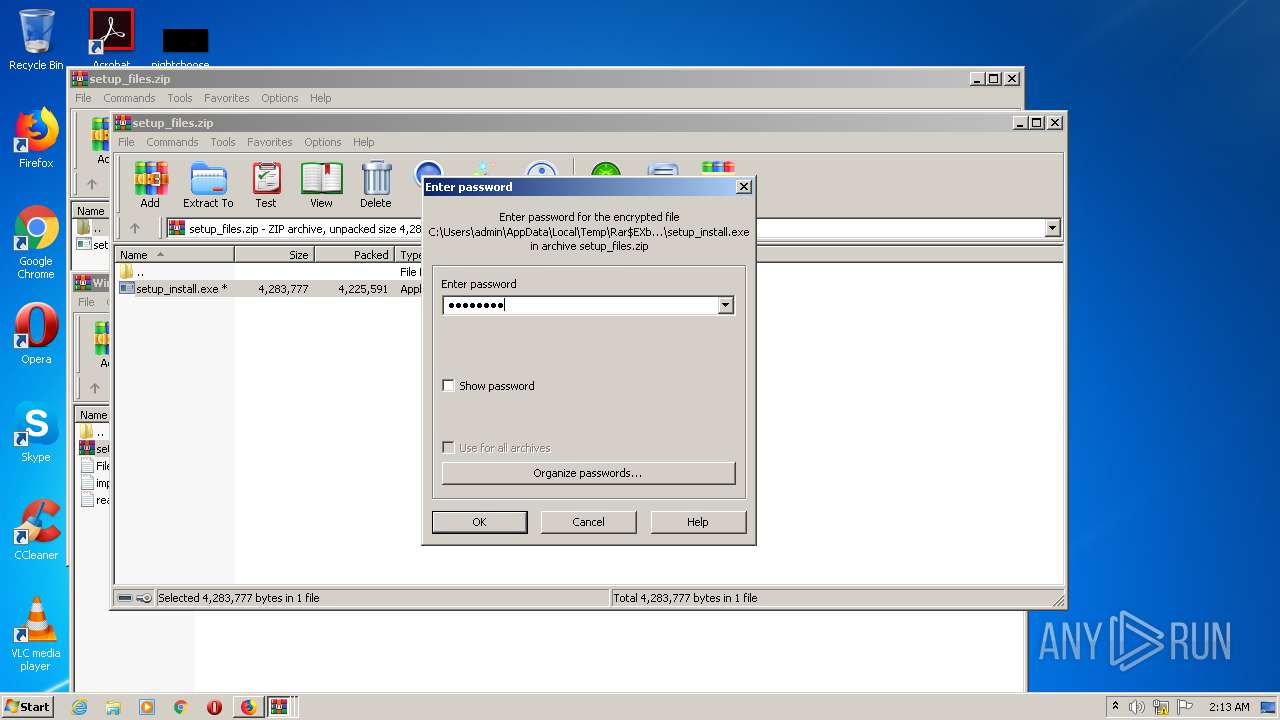Click the Add toolbar icon in WinRAR
Screen dimensions: 1280x720
coord(150,185)
